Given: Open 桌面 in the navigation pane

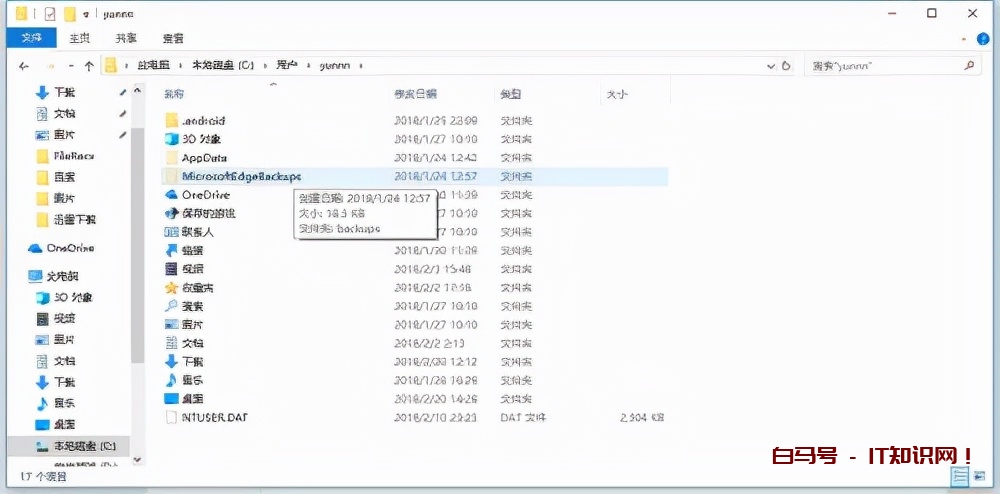Looking at the screenshot, I should coord(55,424).
